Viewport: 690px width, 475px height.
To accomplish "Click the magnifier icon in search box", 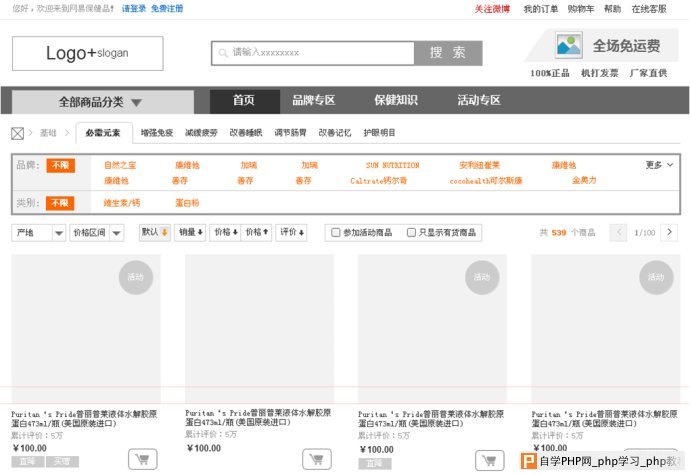I will tap(221, 52).
